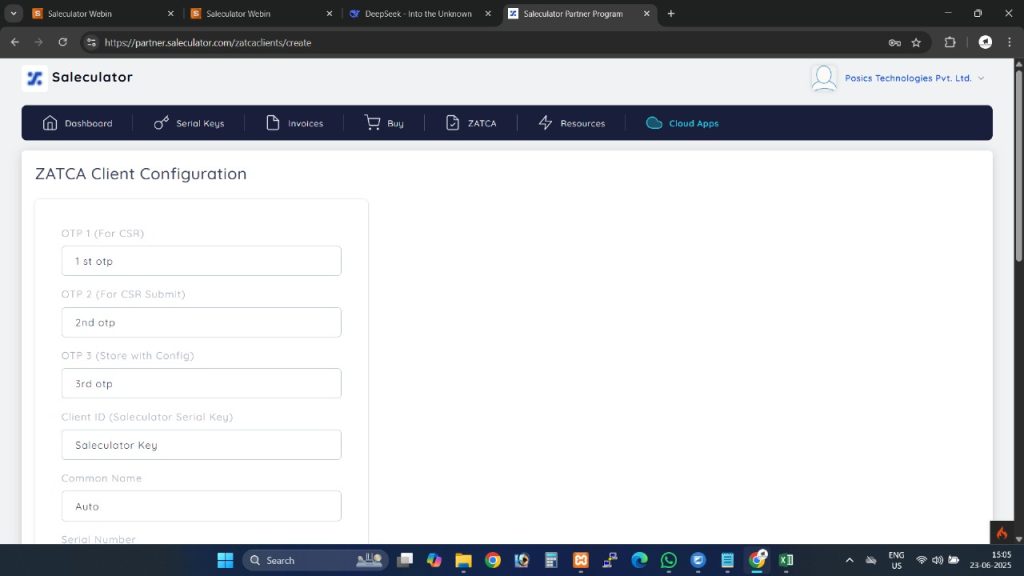Open WhatsApp from the taskbar
This screenshot has height=576, width=1024.
tap(668, 560)
